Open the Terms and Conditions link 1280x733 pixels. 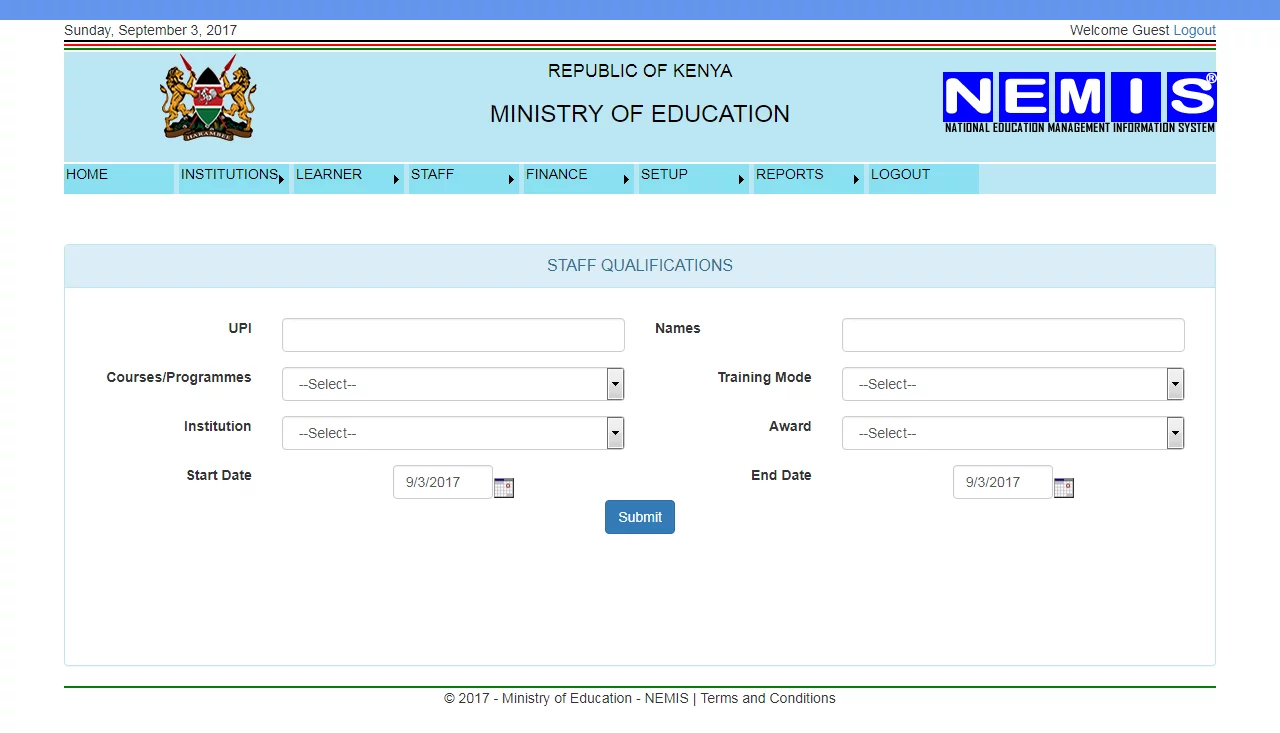point(767,698)
